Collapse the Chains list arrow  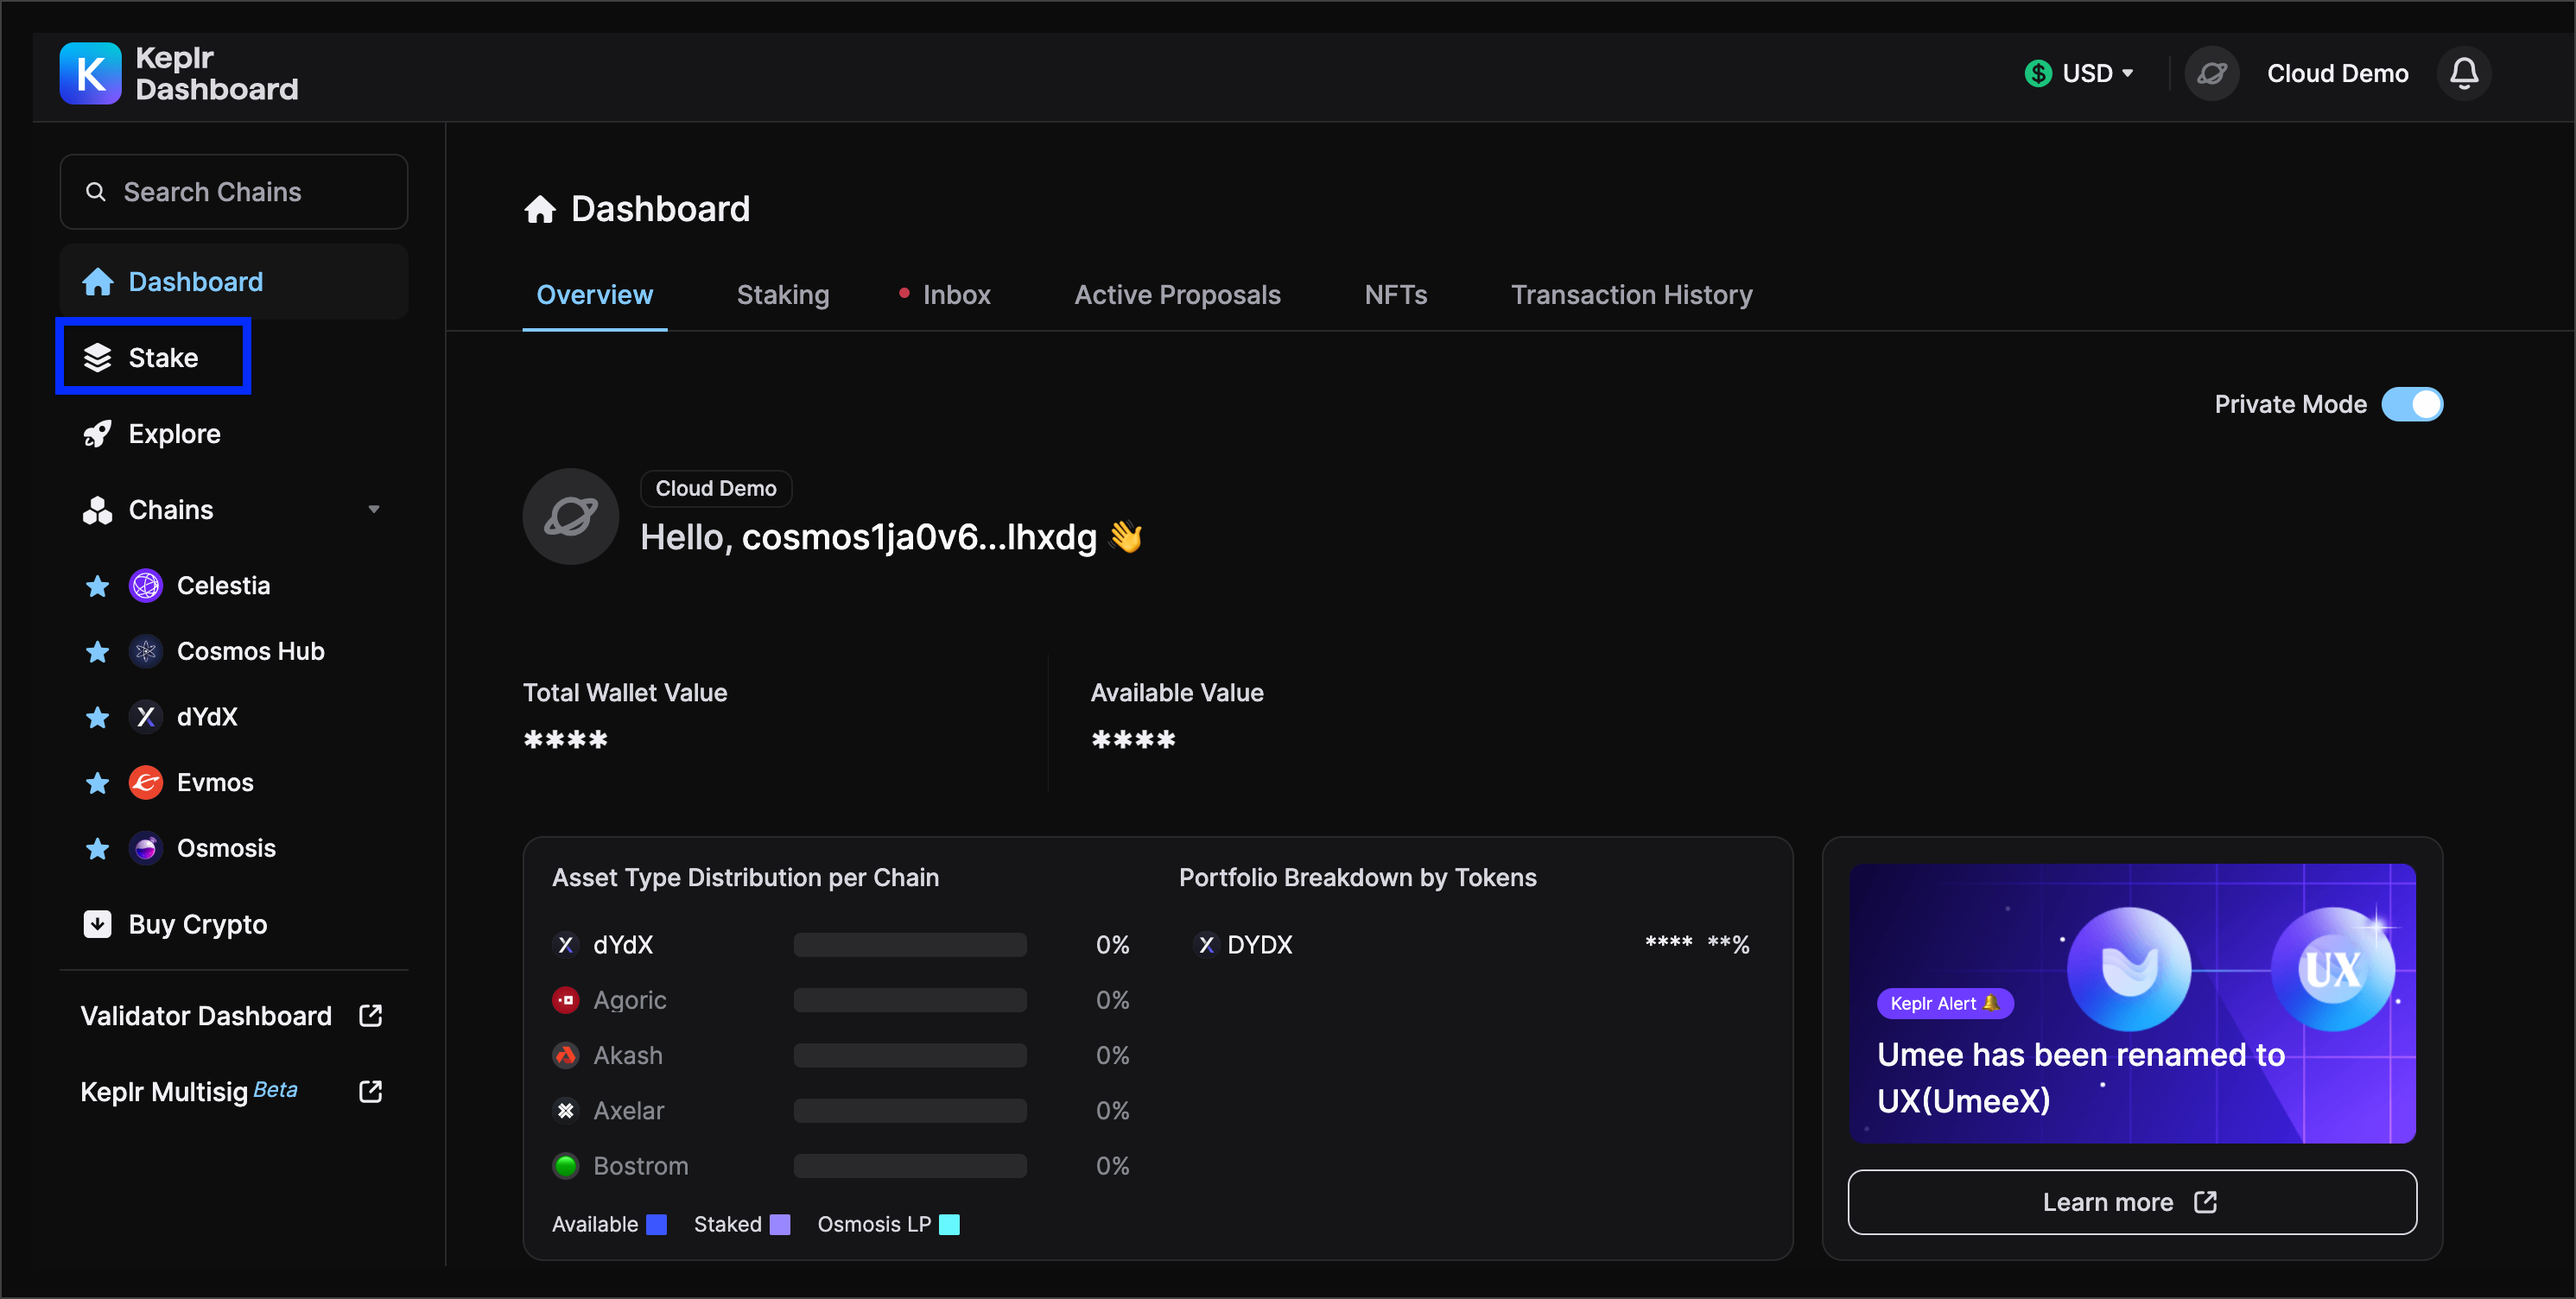[374, 509]
